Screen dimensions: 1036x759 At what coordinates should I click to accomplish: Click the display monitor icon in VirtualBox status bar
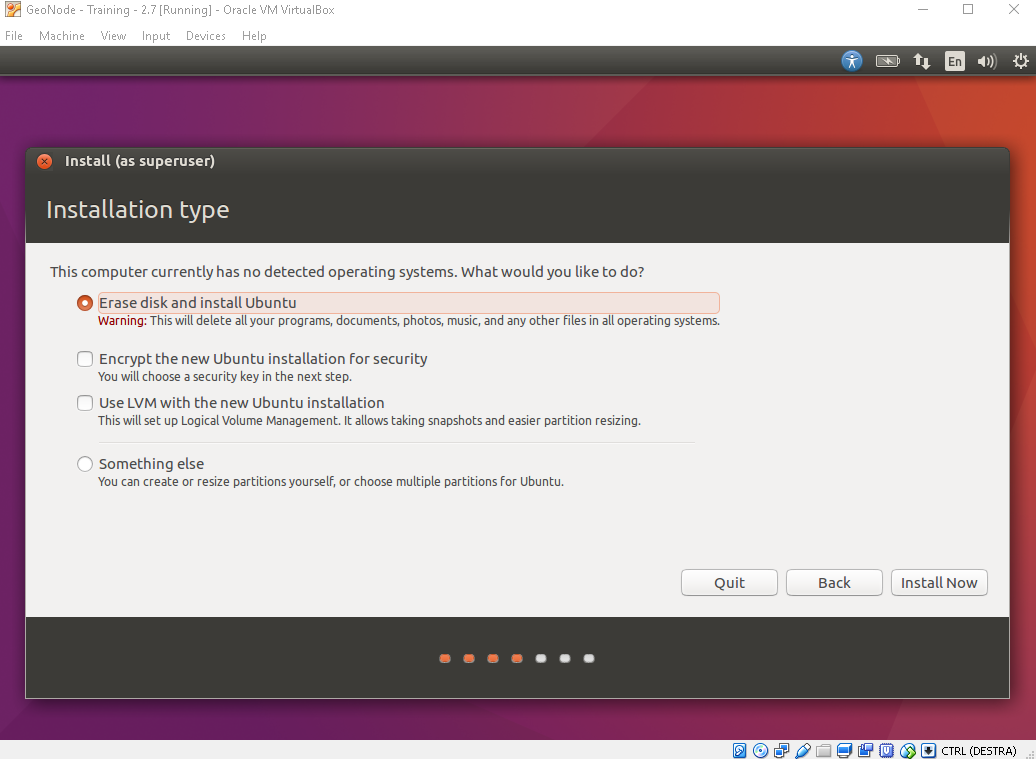click(844, 750)
